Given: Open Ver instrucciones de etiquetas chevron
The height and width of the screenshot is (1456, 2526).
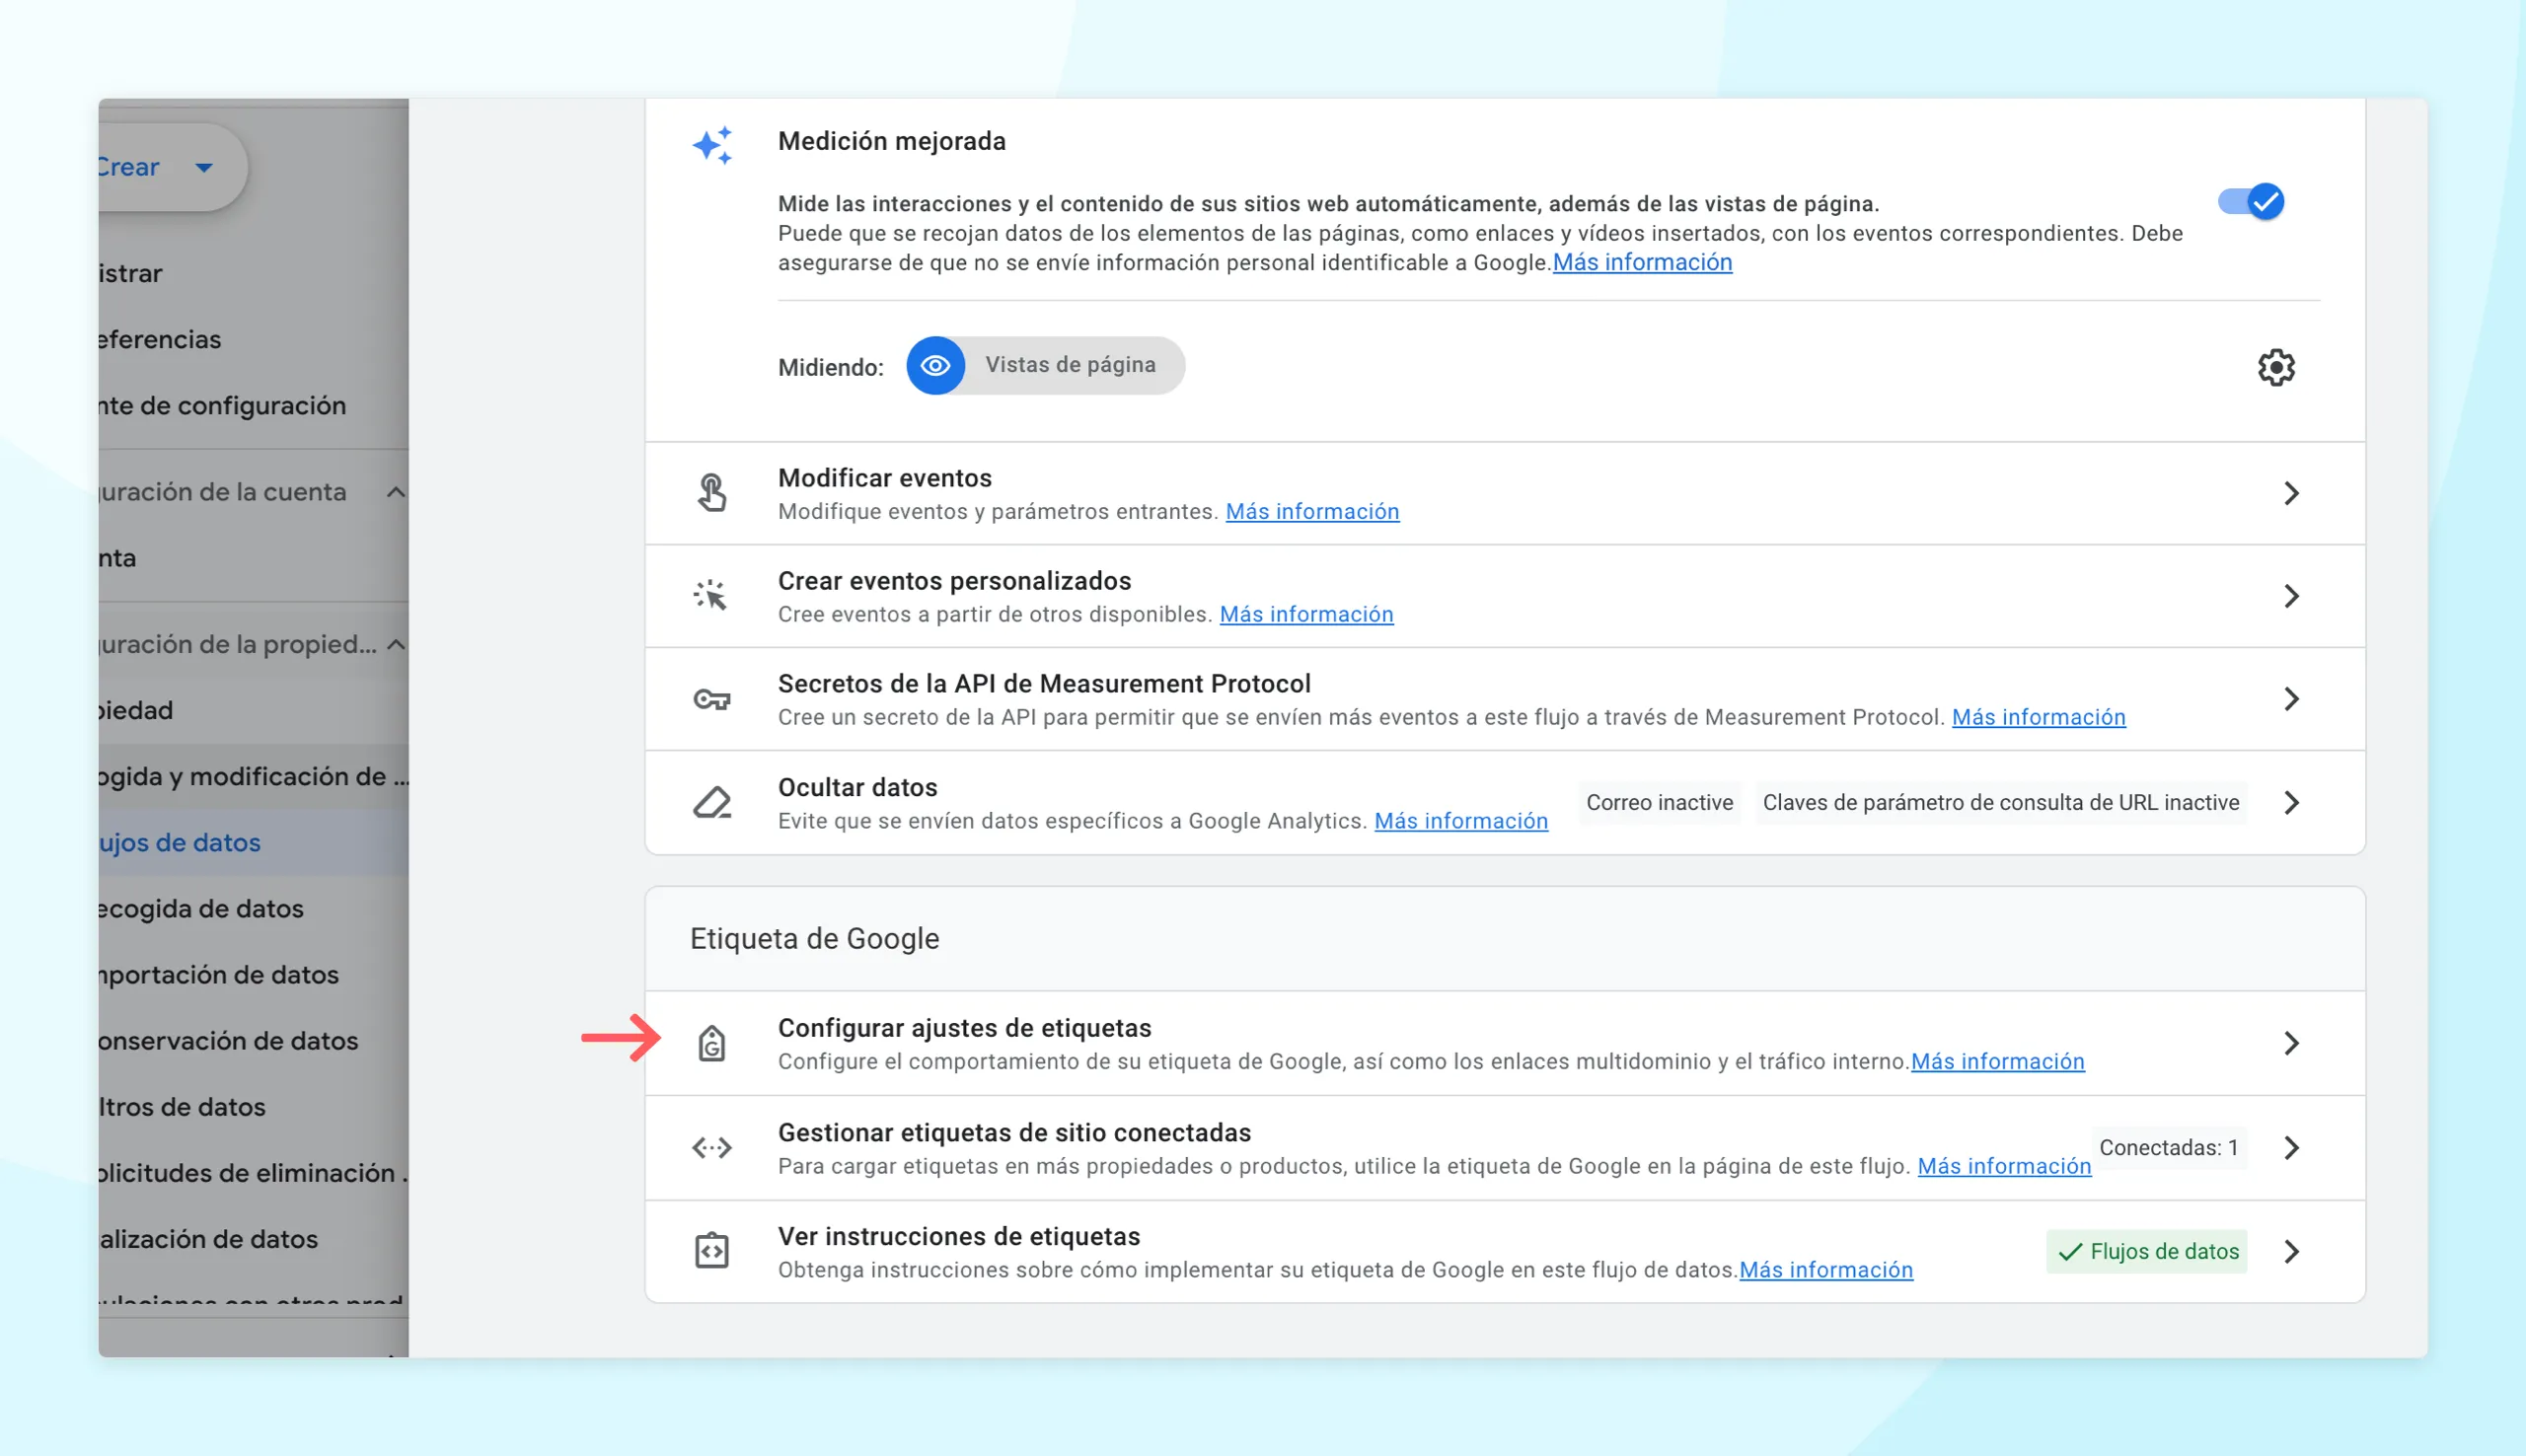Looking at the screenshot, I should [2291, 1251].
